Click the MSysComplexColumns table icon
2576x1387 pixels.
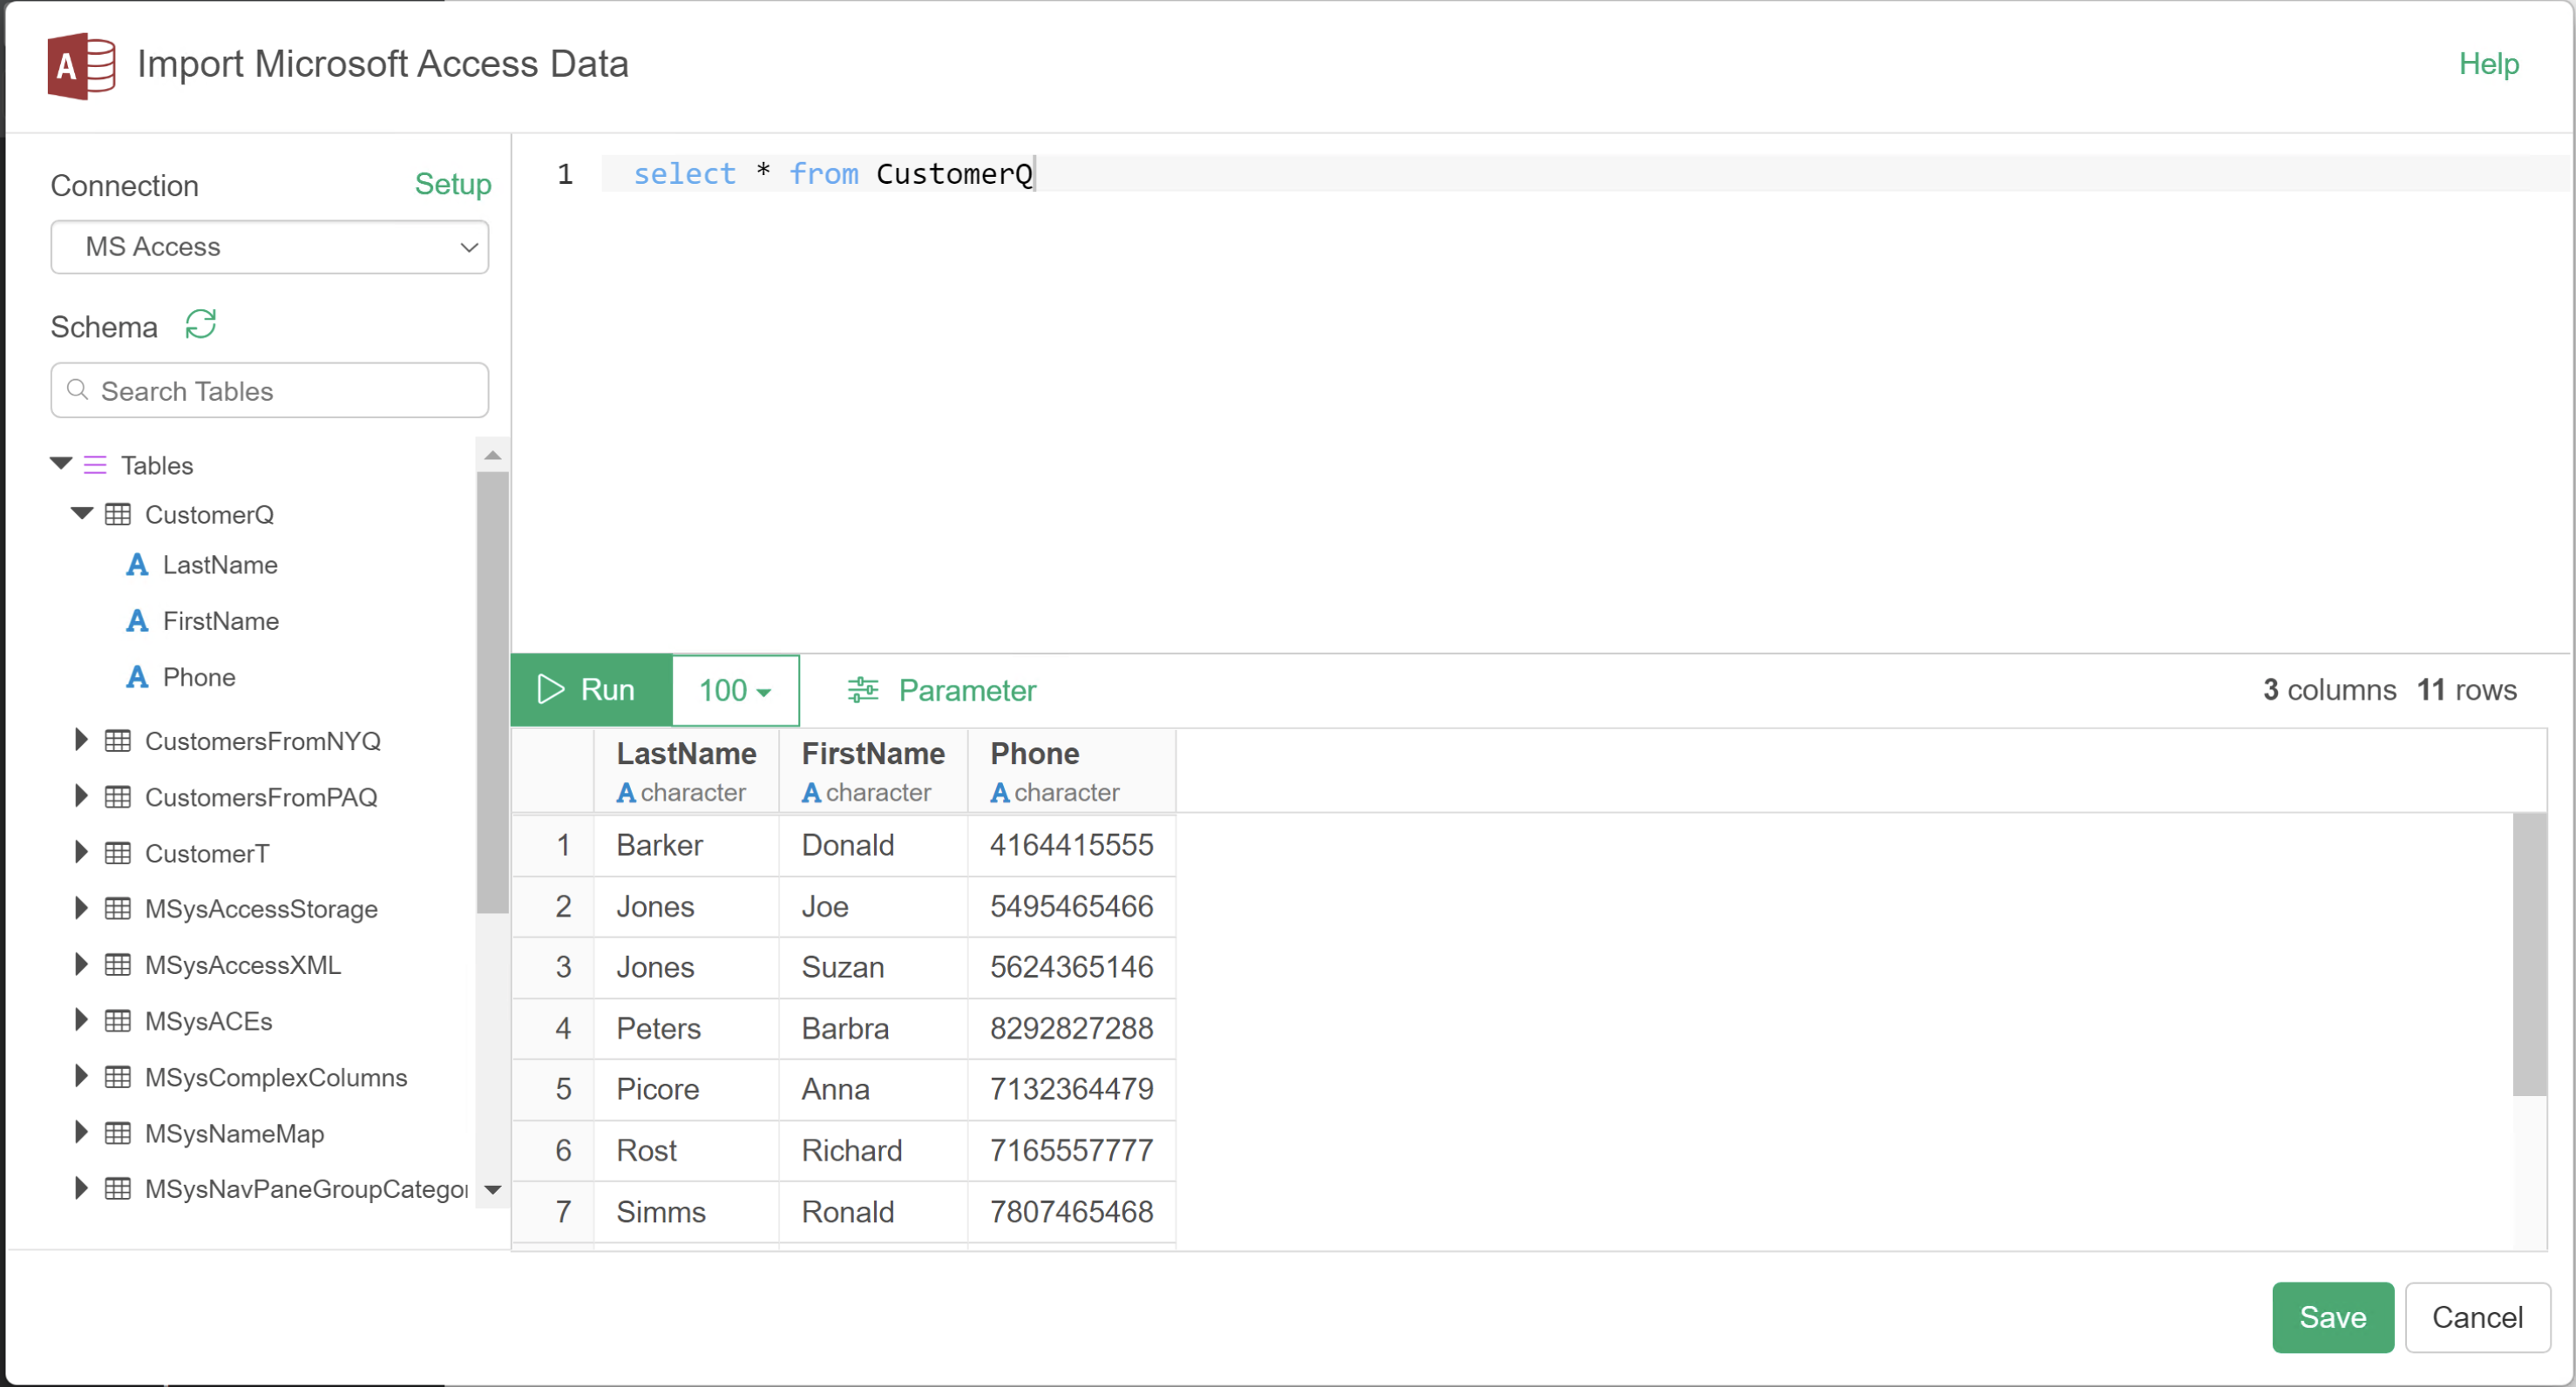(118, 1076)
